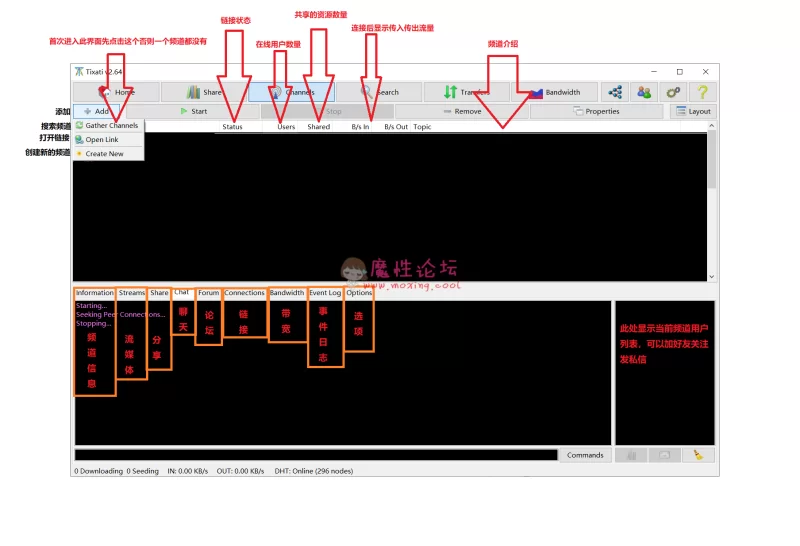Image resolution: width=800 pixels, height=546 pixels.
Task: Open the Transfers section
Action: click(467, 92)
